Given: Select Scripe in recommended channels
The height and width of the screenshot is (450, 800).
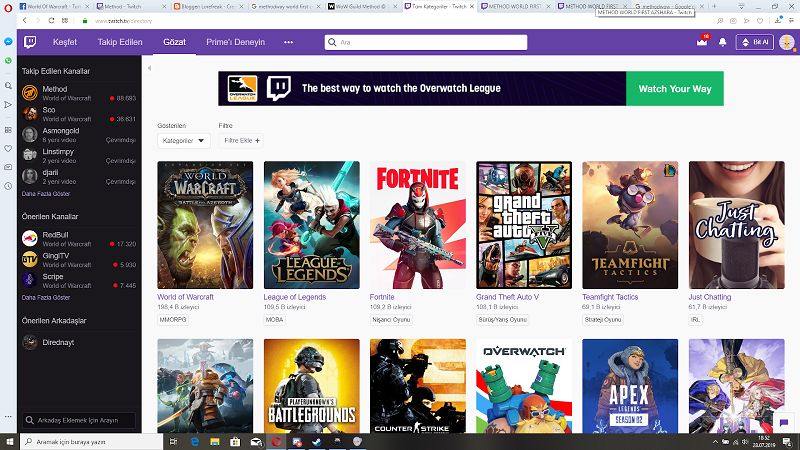Looking at the screenshot, I should pos(79,281).
